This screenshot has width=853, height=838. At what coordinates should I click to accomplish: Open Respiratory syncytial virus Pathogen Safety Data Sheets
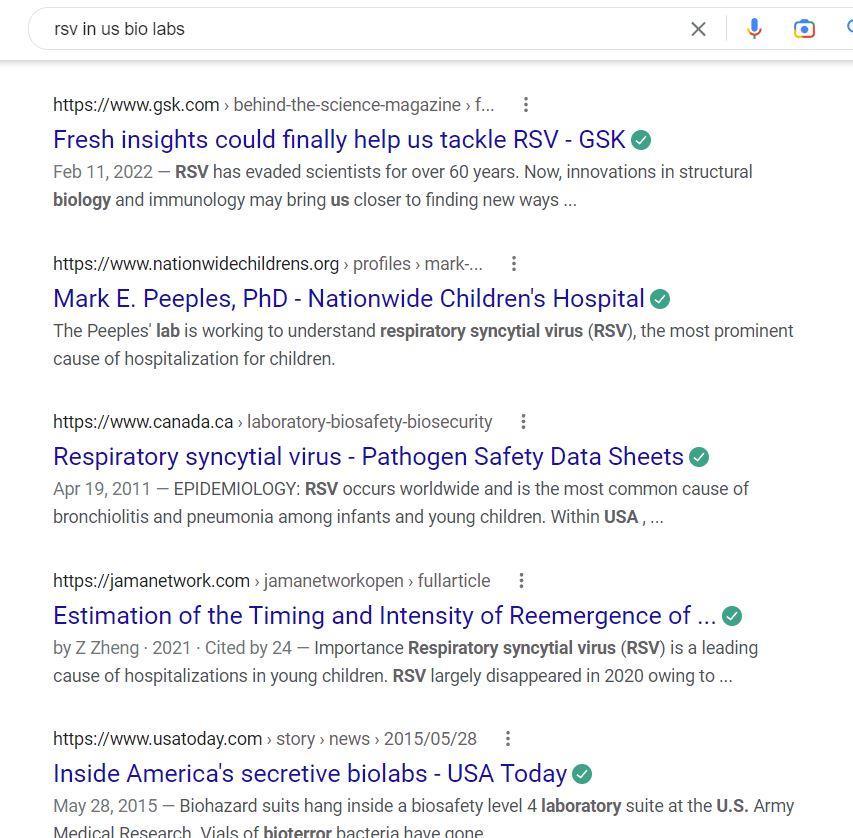click(368, 457)
